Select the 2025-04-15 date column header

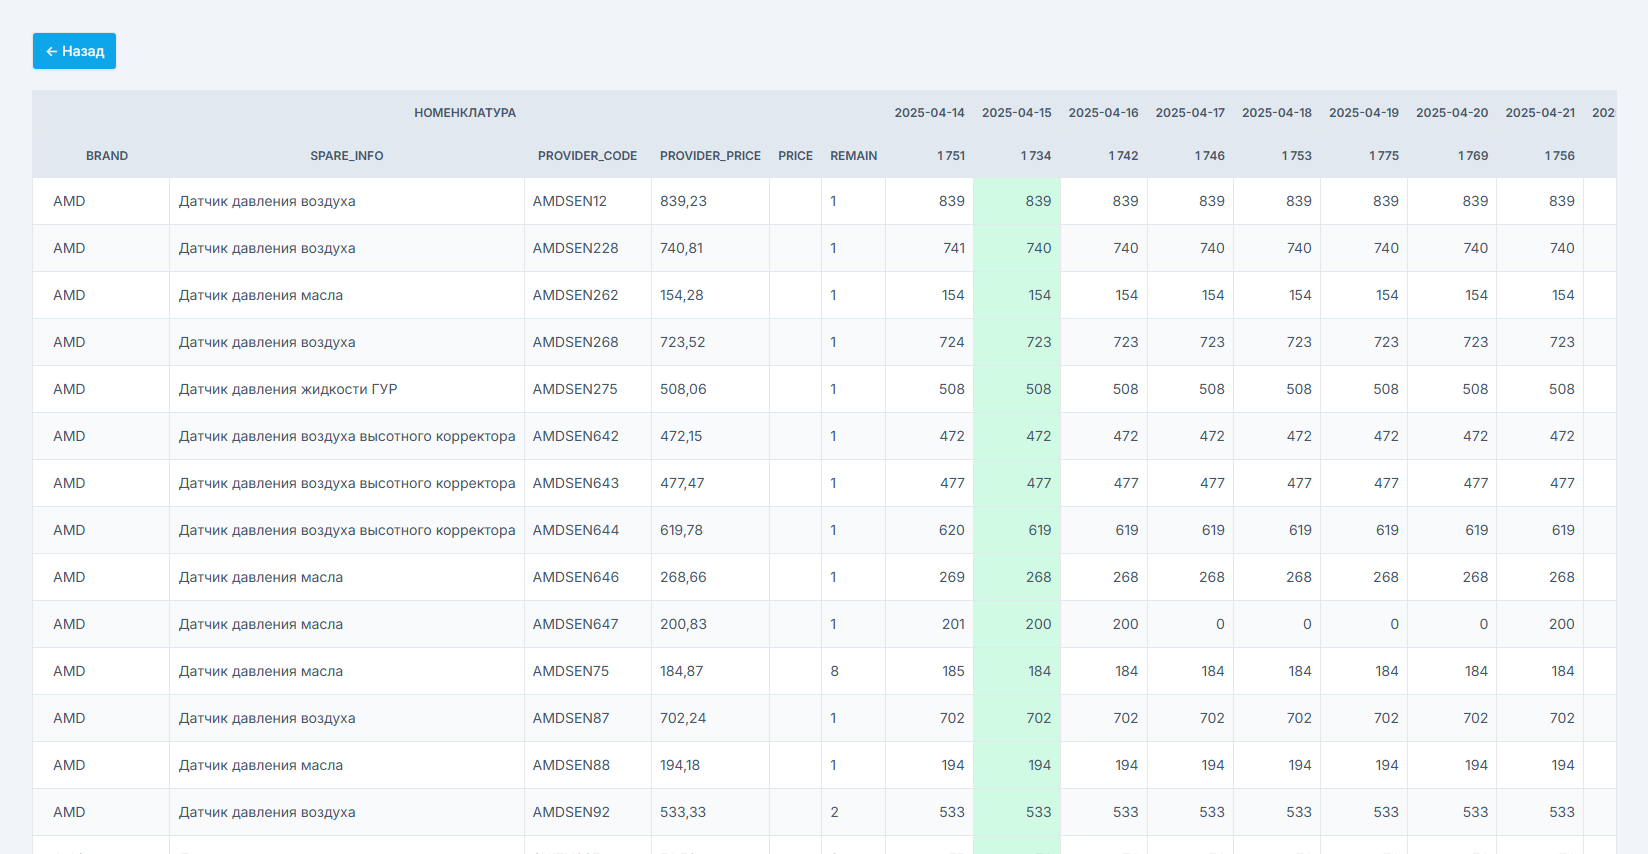[x=1016, y=113]
